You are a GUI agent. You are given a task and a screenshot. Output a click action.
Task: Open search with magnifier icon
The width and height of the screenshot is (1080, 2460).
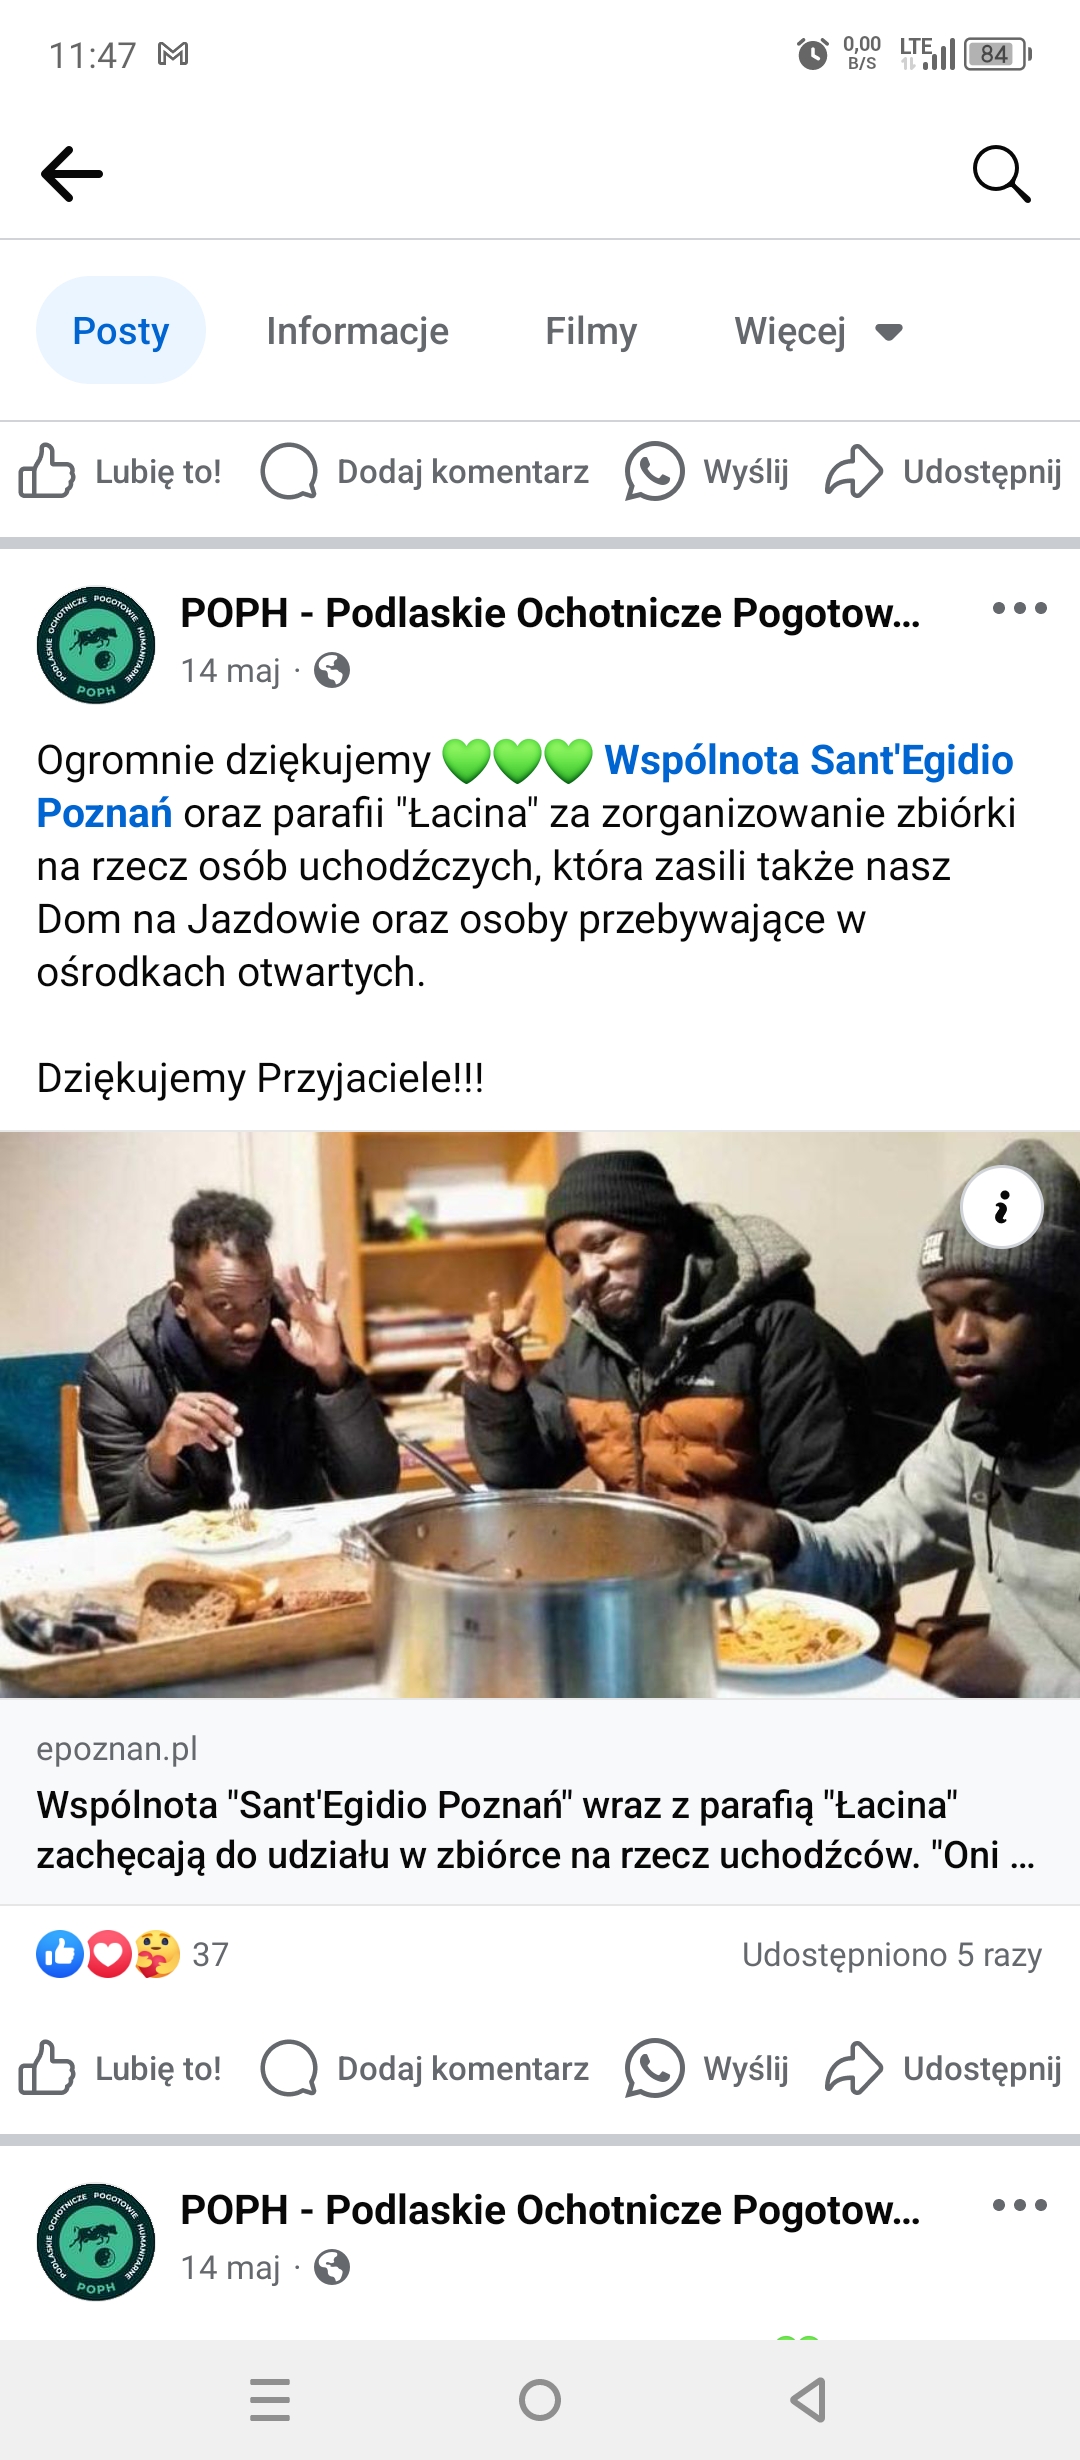(1001, 174)
